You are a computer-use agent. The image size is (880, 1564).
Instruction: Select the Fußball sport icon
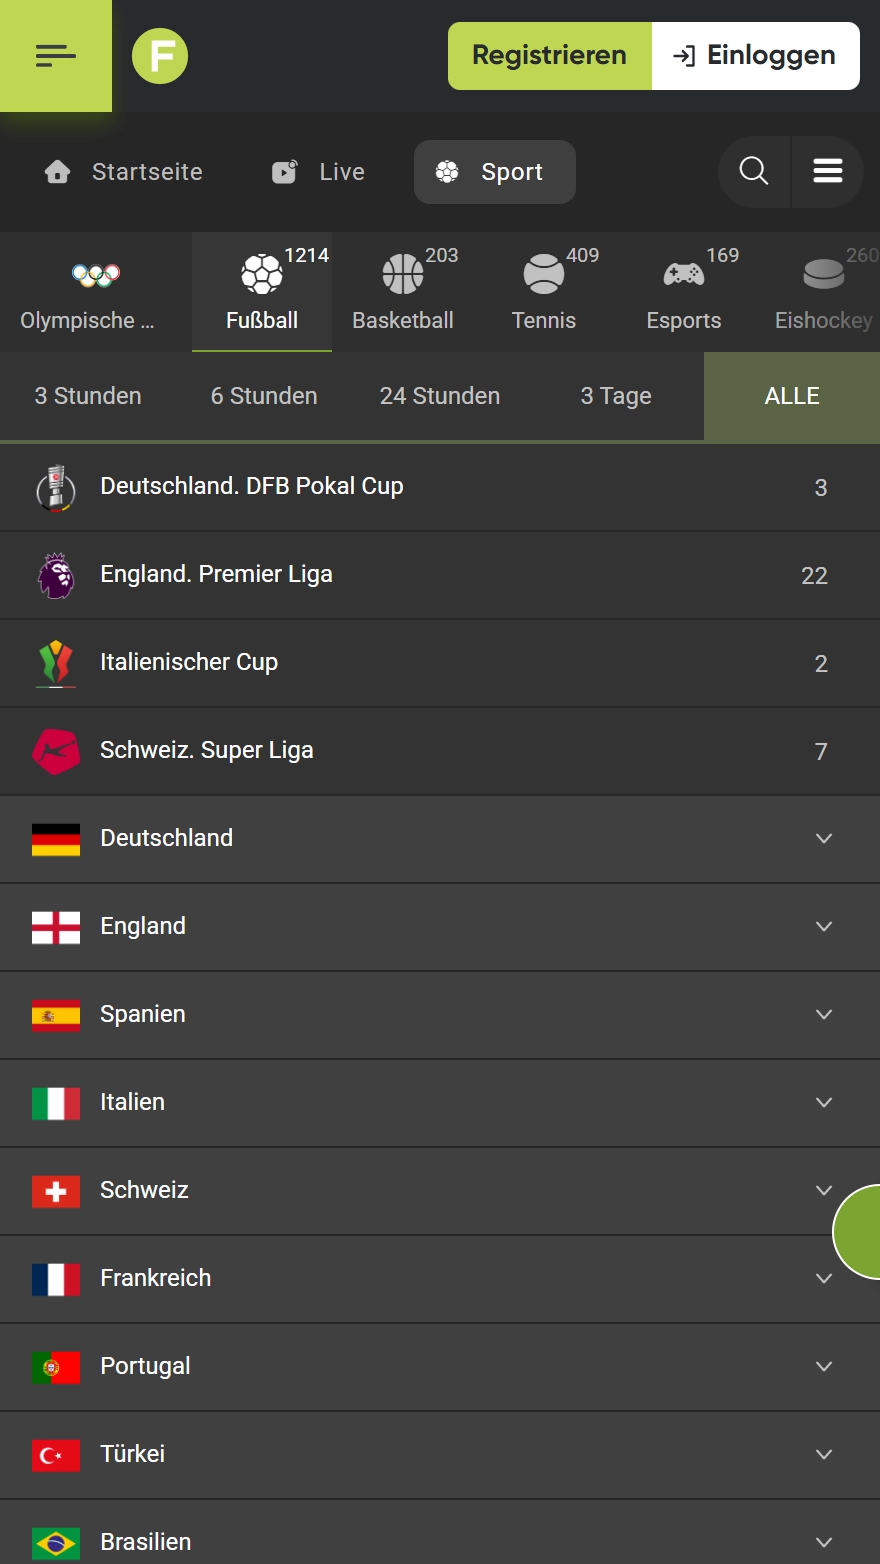coord(261,273)
